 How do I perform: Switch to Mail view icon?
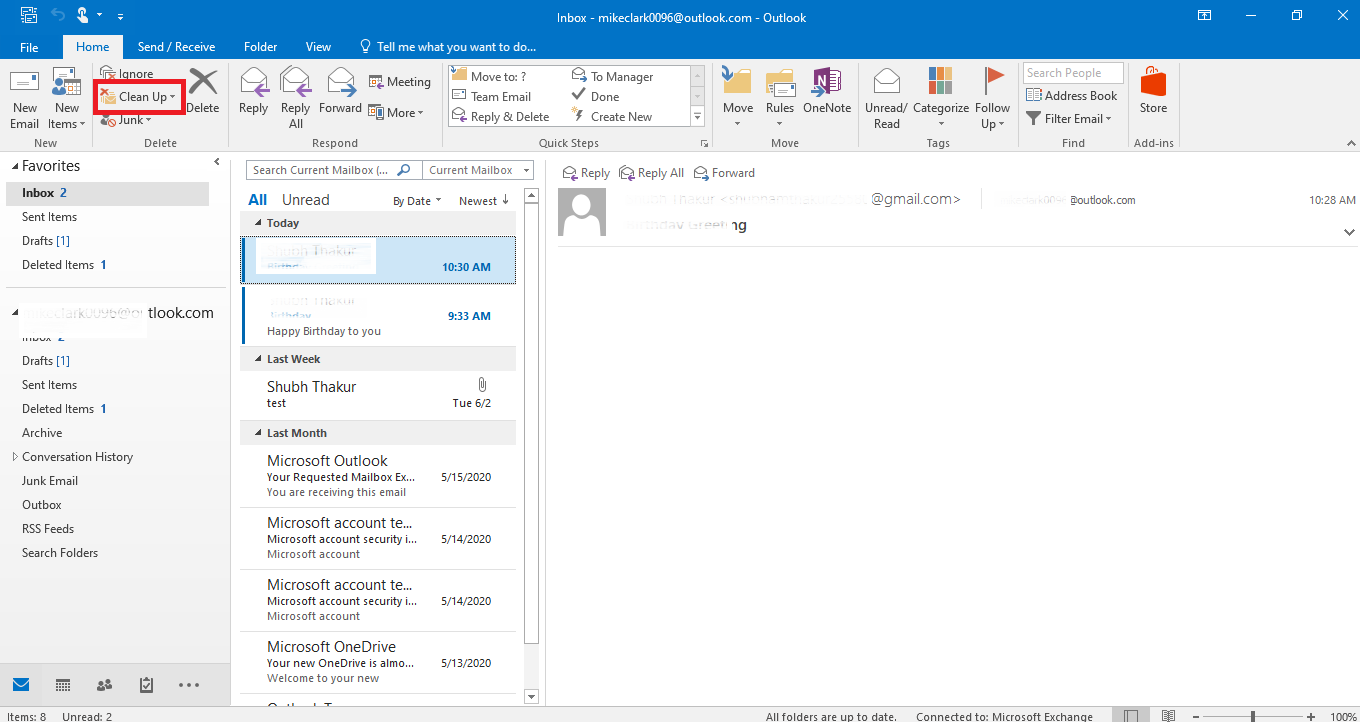[x=21, y=685]
